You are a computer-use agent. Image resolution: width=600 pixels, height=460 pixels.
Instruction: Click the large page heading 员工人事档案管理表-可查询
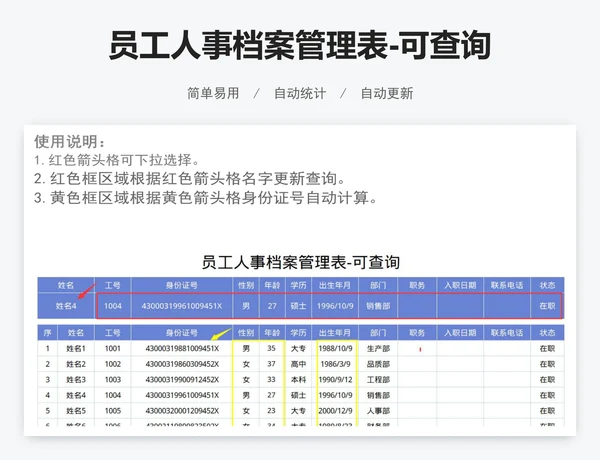pyautogui.click(x=300, y=46)
